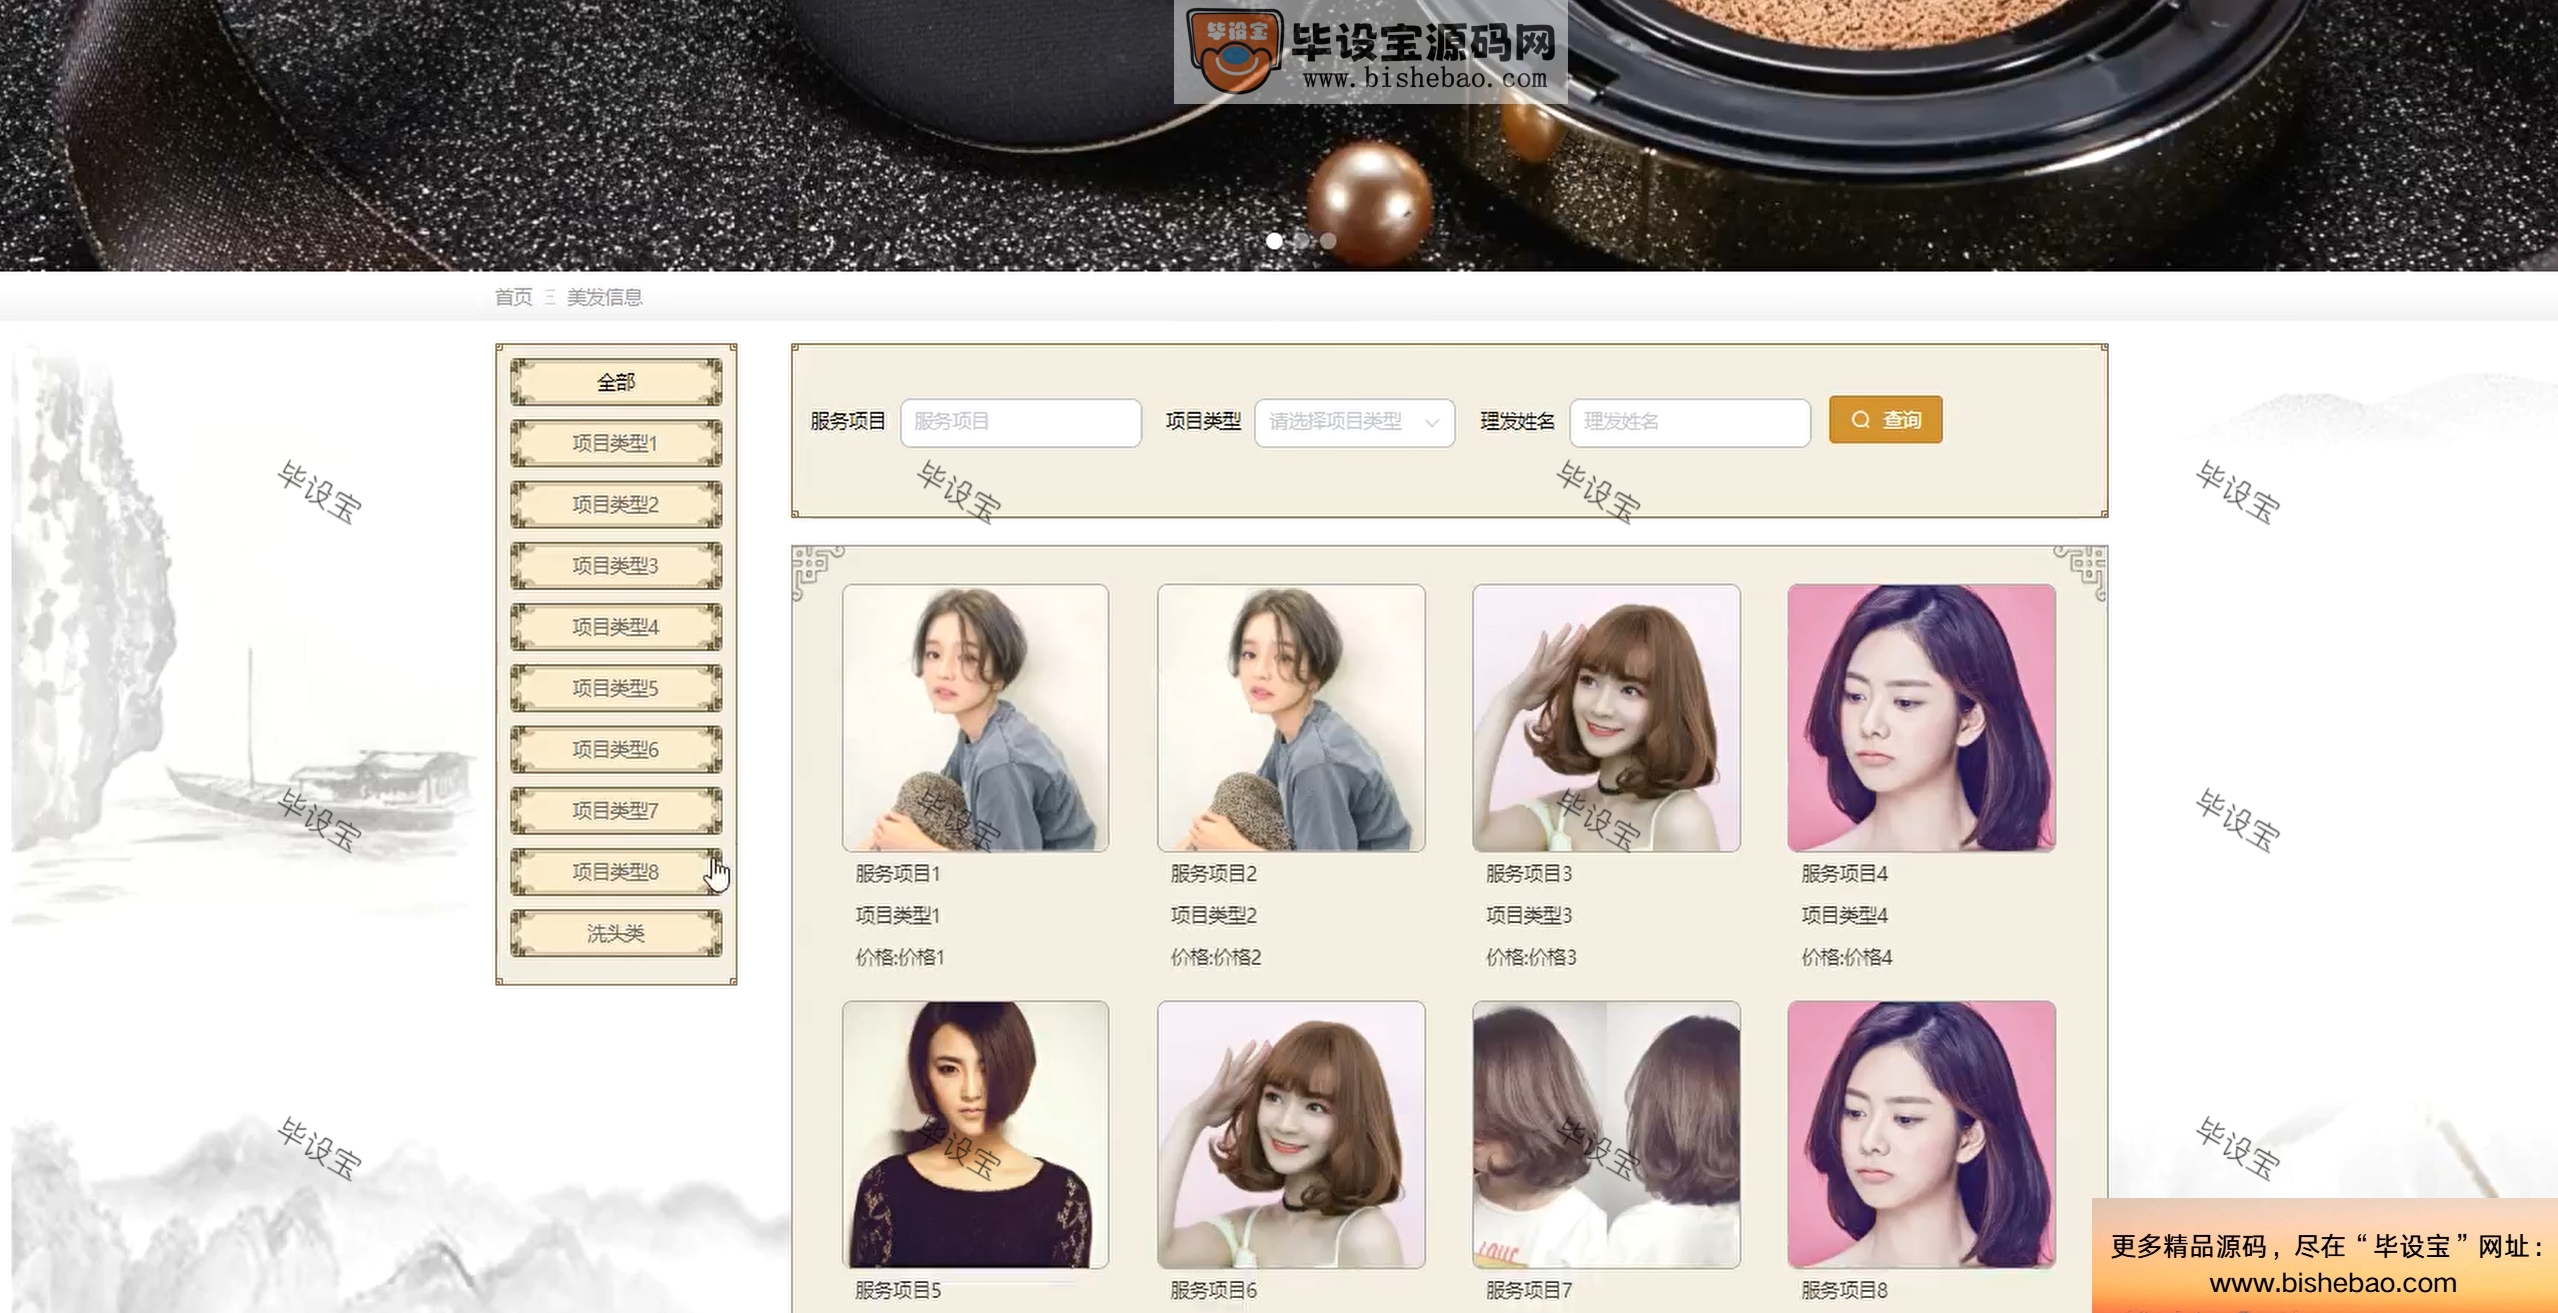Click the 服务项目7 title text
The height and width of the screenshot is (1313, 2558).
tap(1529, 1290)
